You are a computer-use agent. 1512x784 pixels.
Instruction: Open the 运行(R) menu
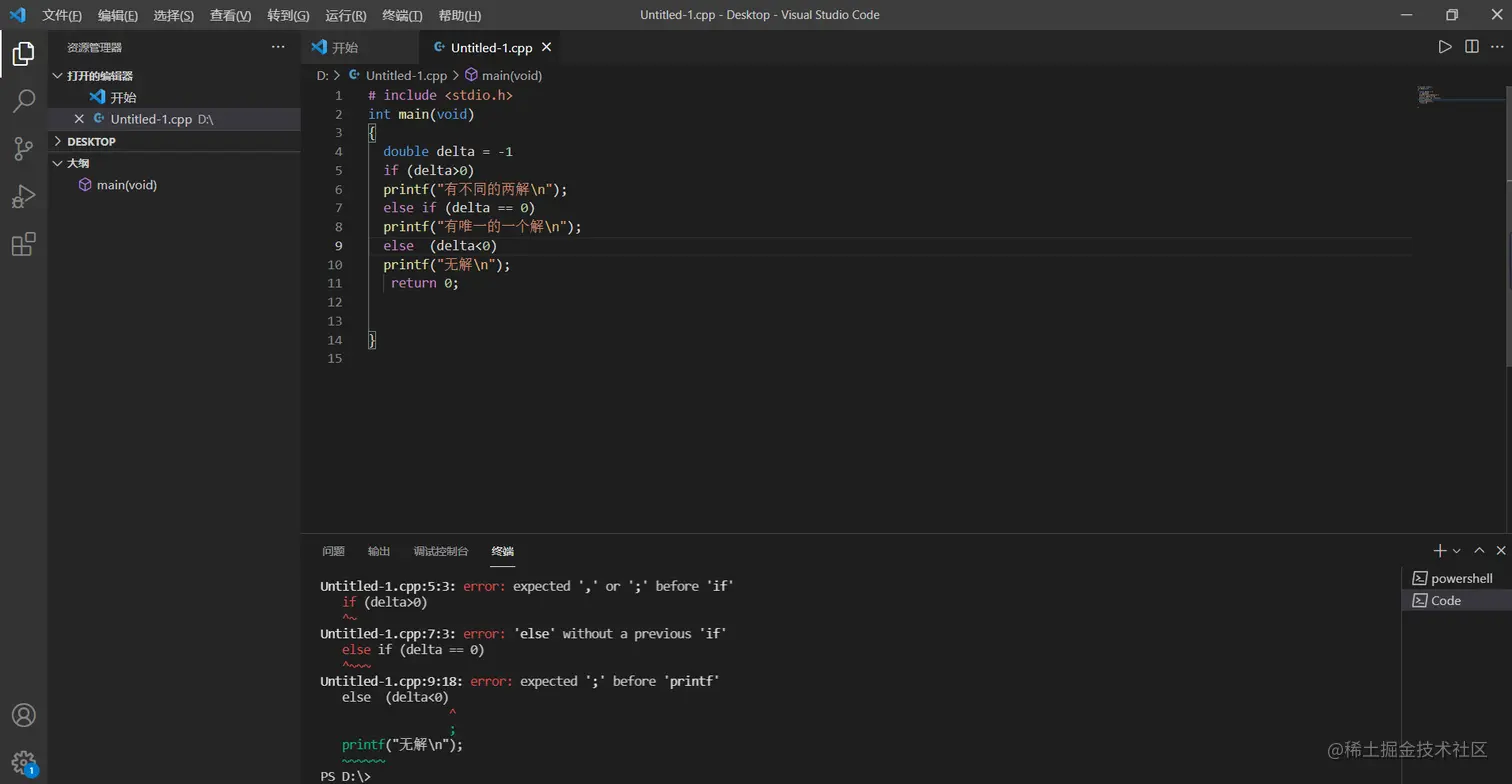pos(346,15)
